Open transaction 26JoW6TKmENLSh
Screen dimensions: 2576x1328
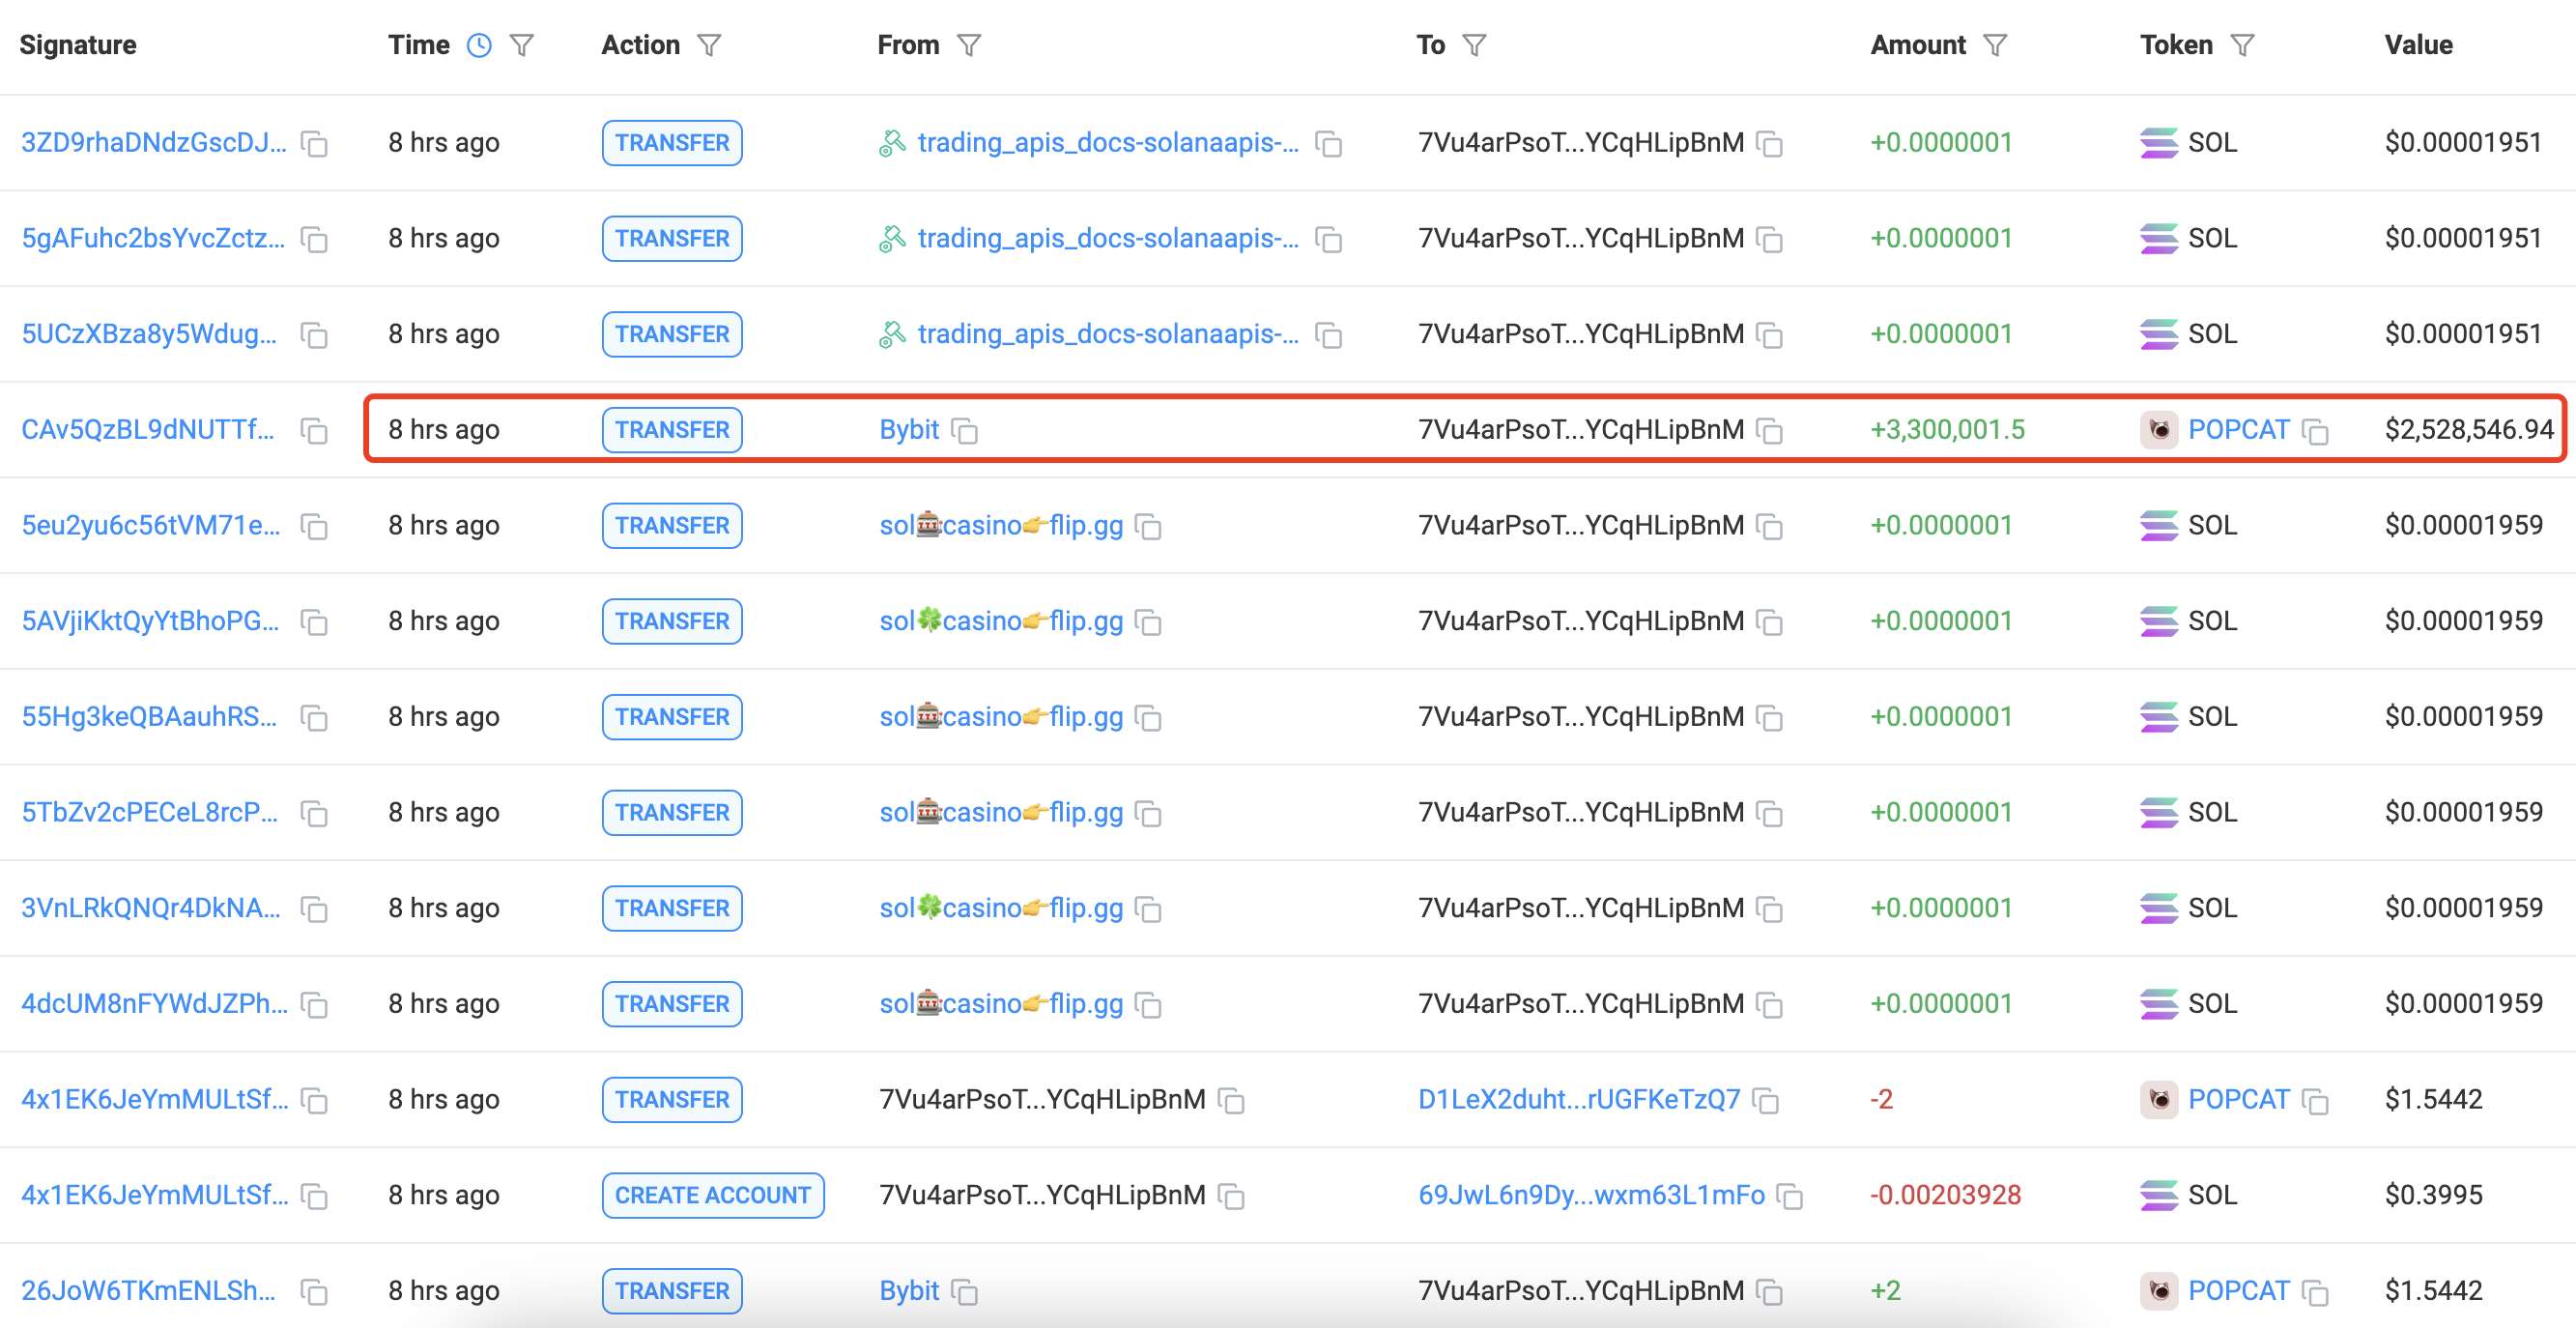[x=148, y=1291]
